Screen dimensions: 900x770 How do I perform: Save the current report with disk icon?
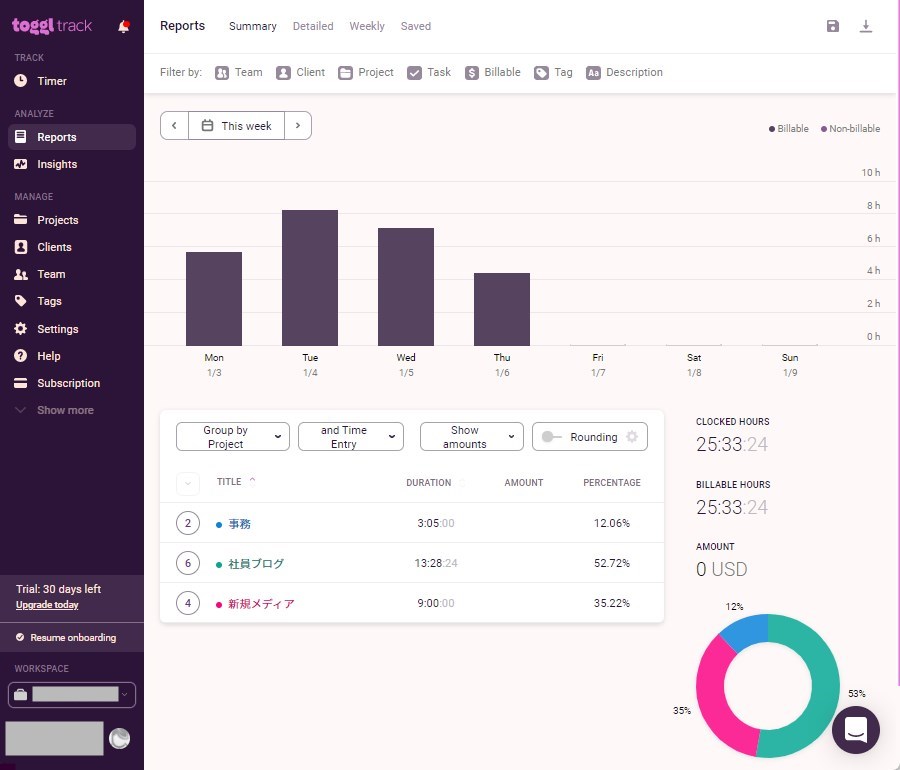click(x=832, y=26)
